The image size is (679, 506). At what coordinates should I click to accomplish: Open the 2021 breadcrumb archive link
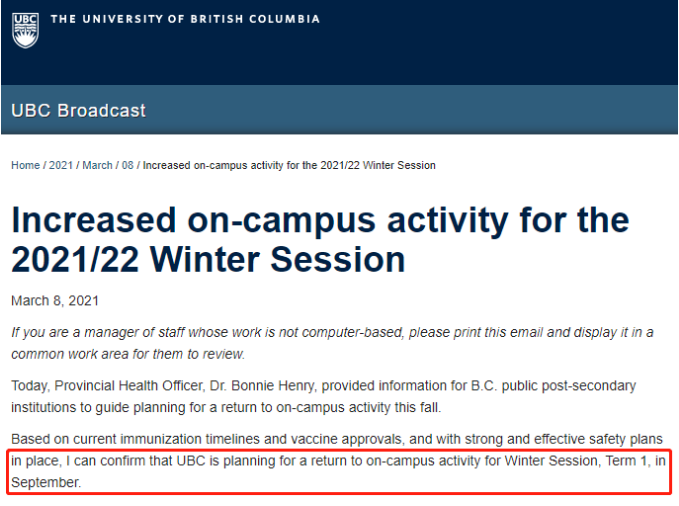tap(61, 165)
